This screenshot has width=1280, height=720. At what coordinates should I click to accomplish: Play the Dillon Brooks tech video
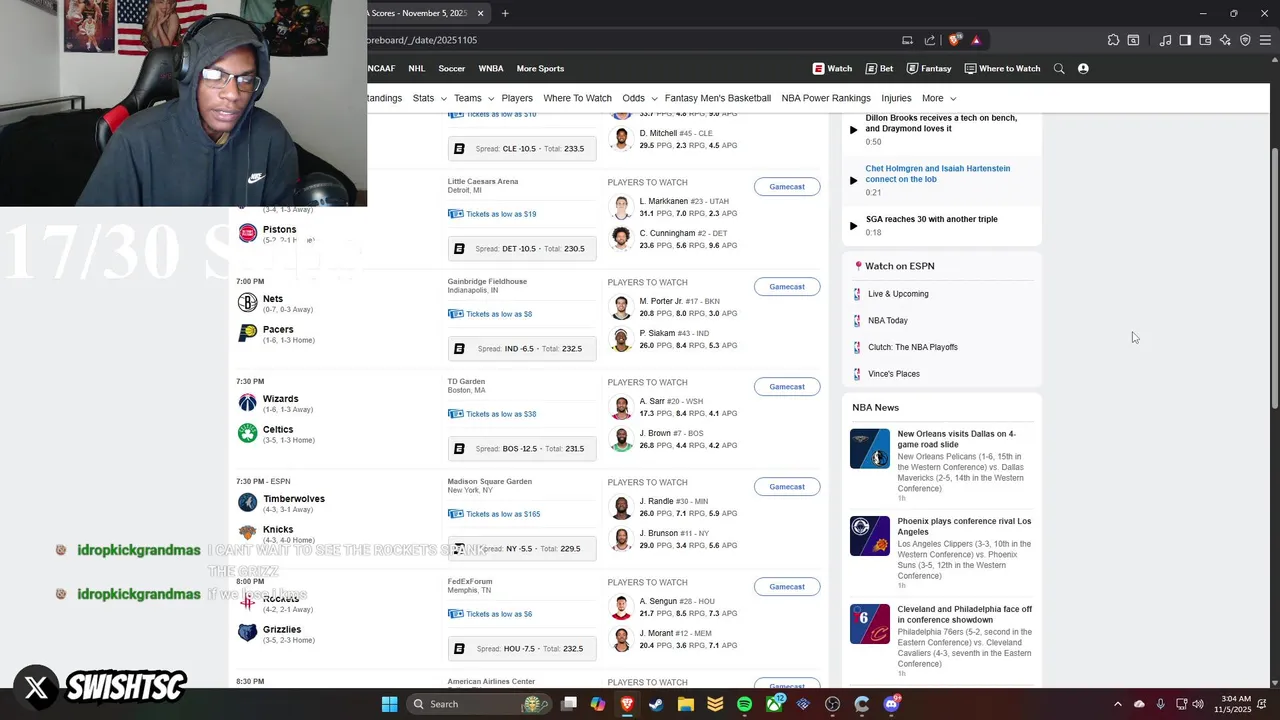pos(853,129)
